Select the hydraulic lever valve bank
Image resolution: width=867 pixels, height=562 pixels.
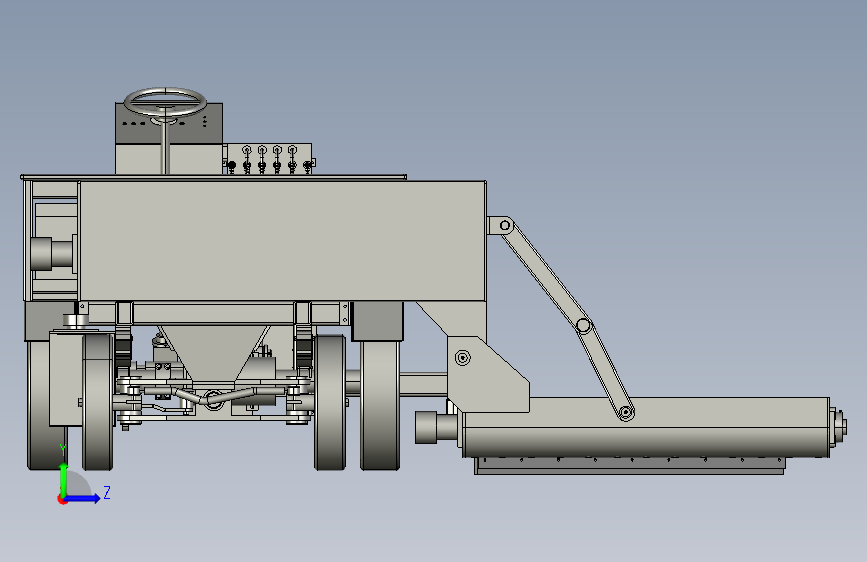[x=270, y=159]
